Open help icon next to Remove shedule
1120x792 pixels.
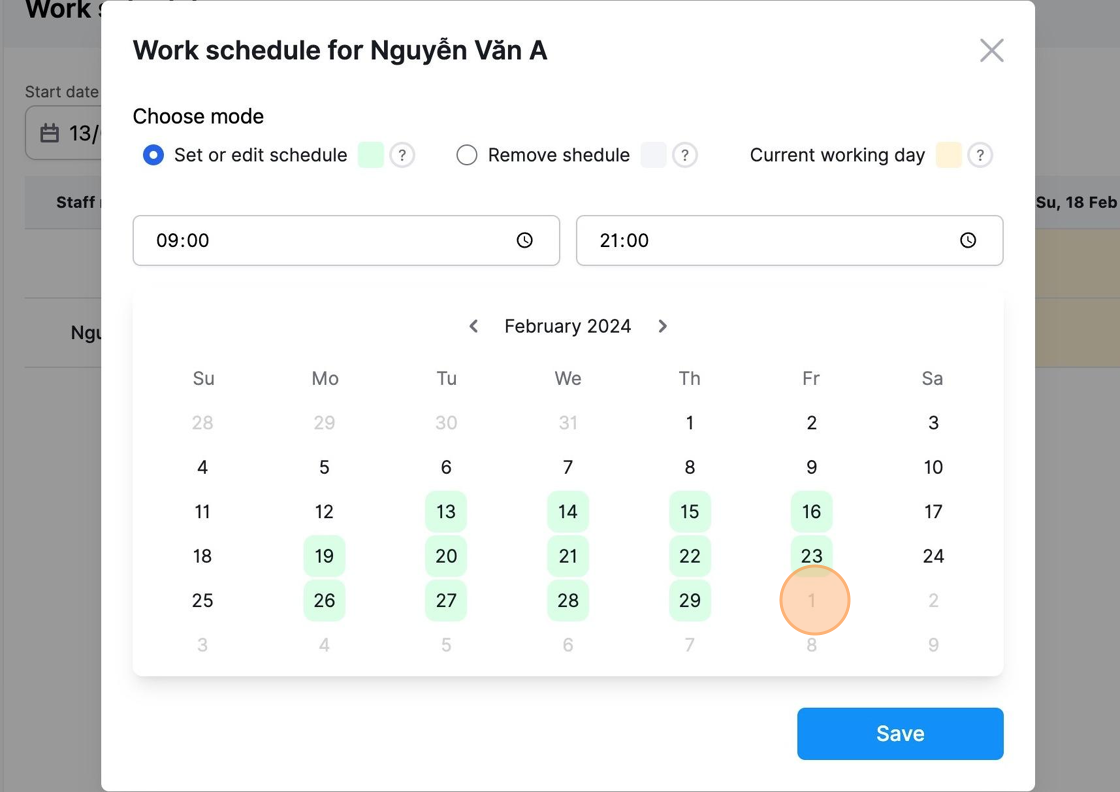coord(684,155)
